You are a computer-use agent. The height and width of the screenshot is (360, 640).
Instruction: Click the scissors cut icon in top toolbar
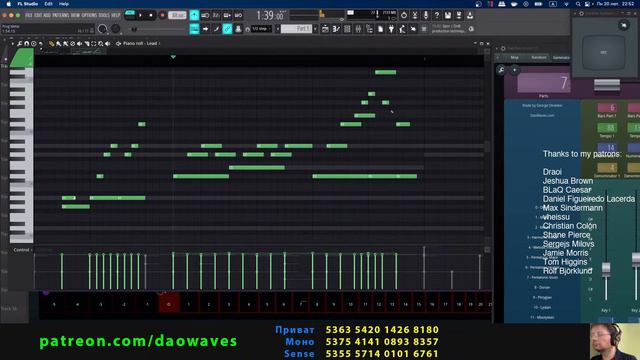(x=415, y=15)
